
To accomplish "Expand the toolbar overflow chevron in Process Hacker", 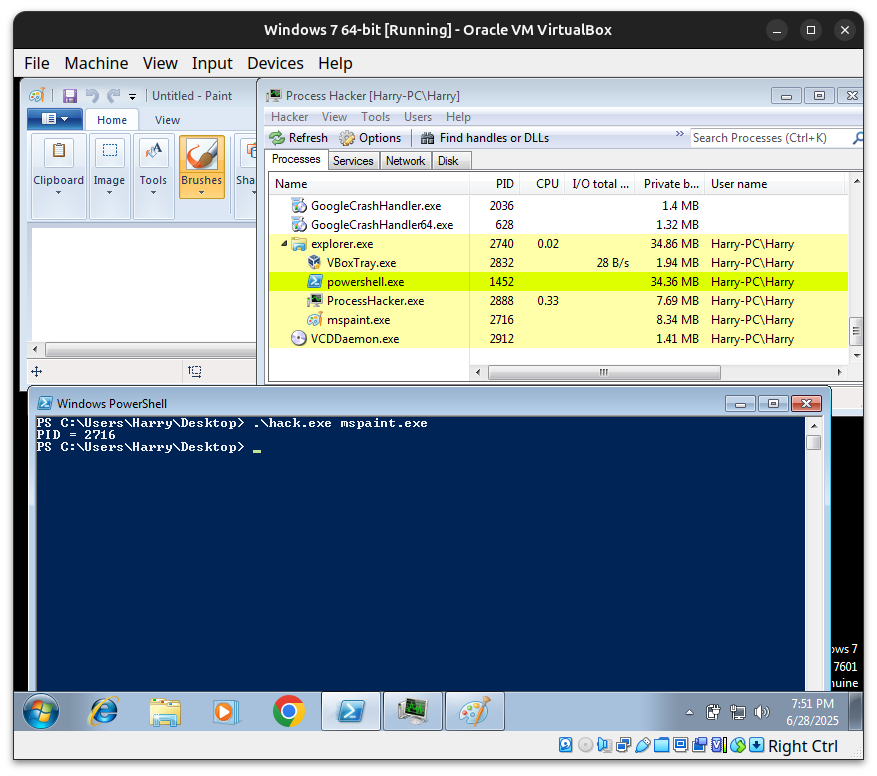I will pyautogui.click(x=680, y=134).
